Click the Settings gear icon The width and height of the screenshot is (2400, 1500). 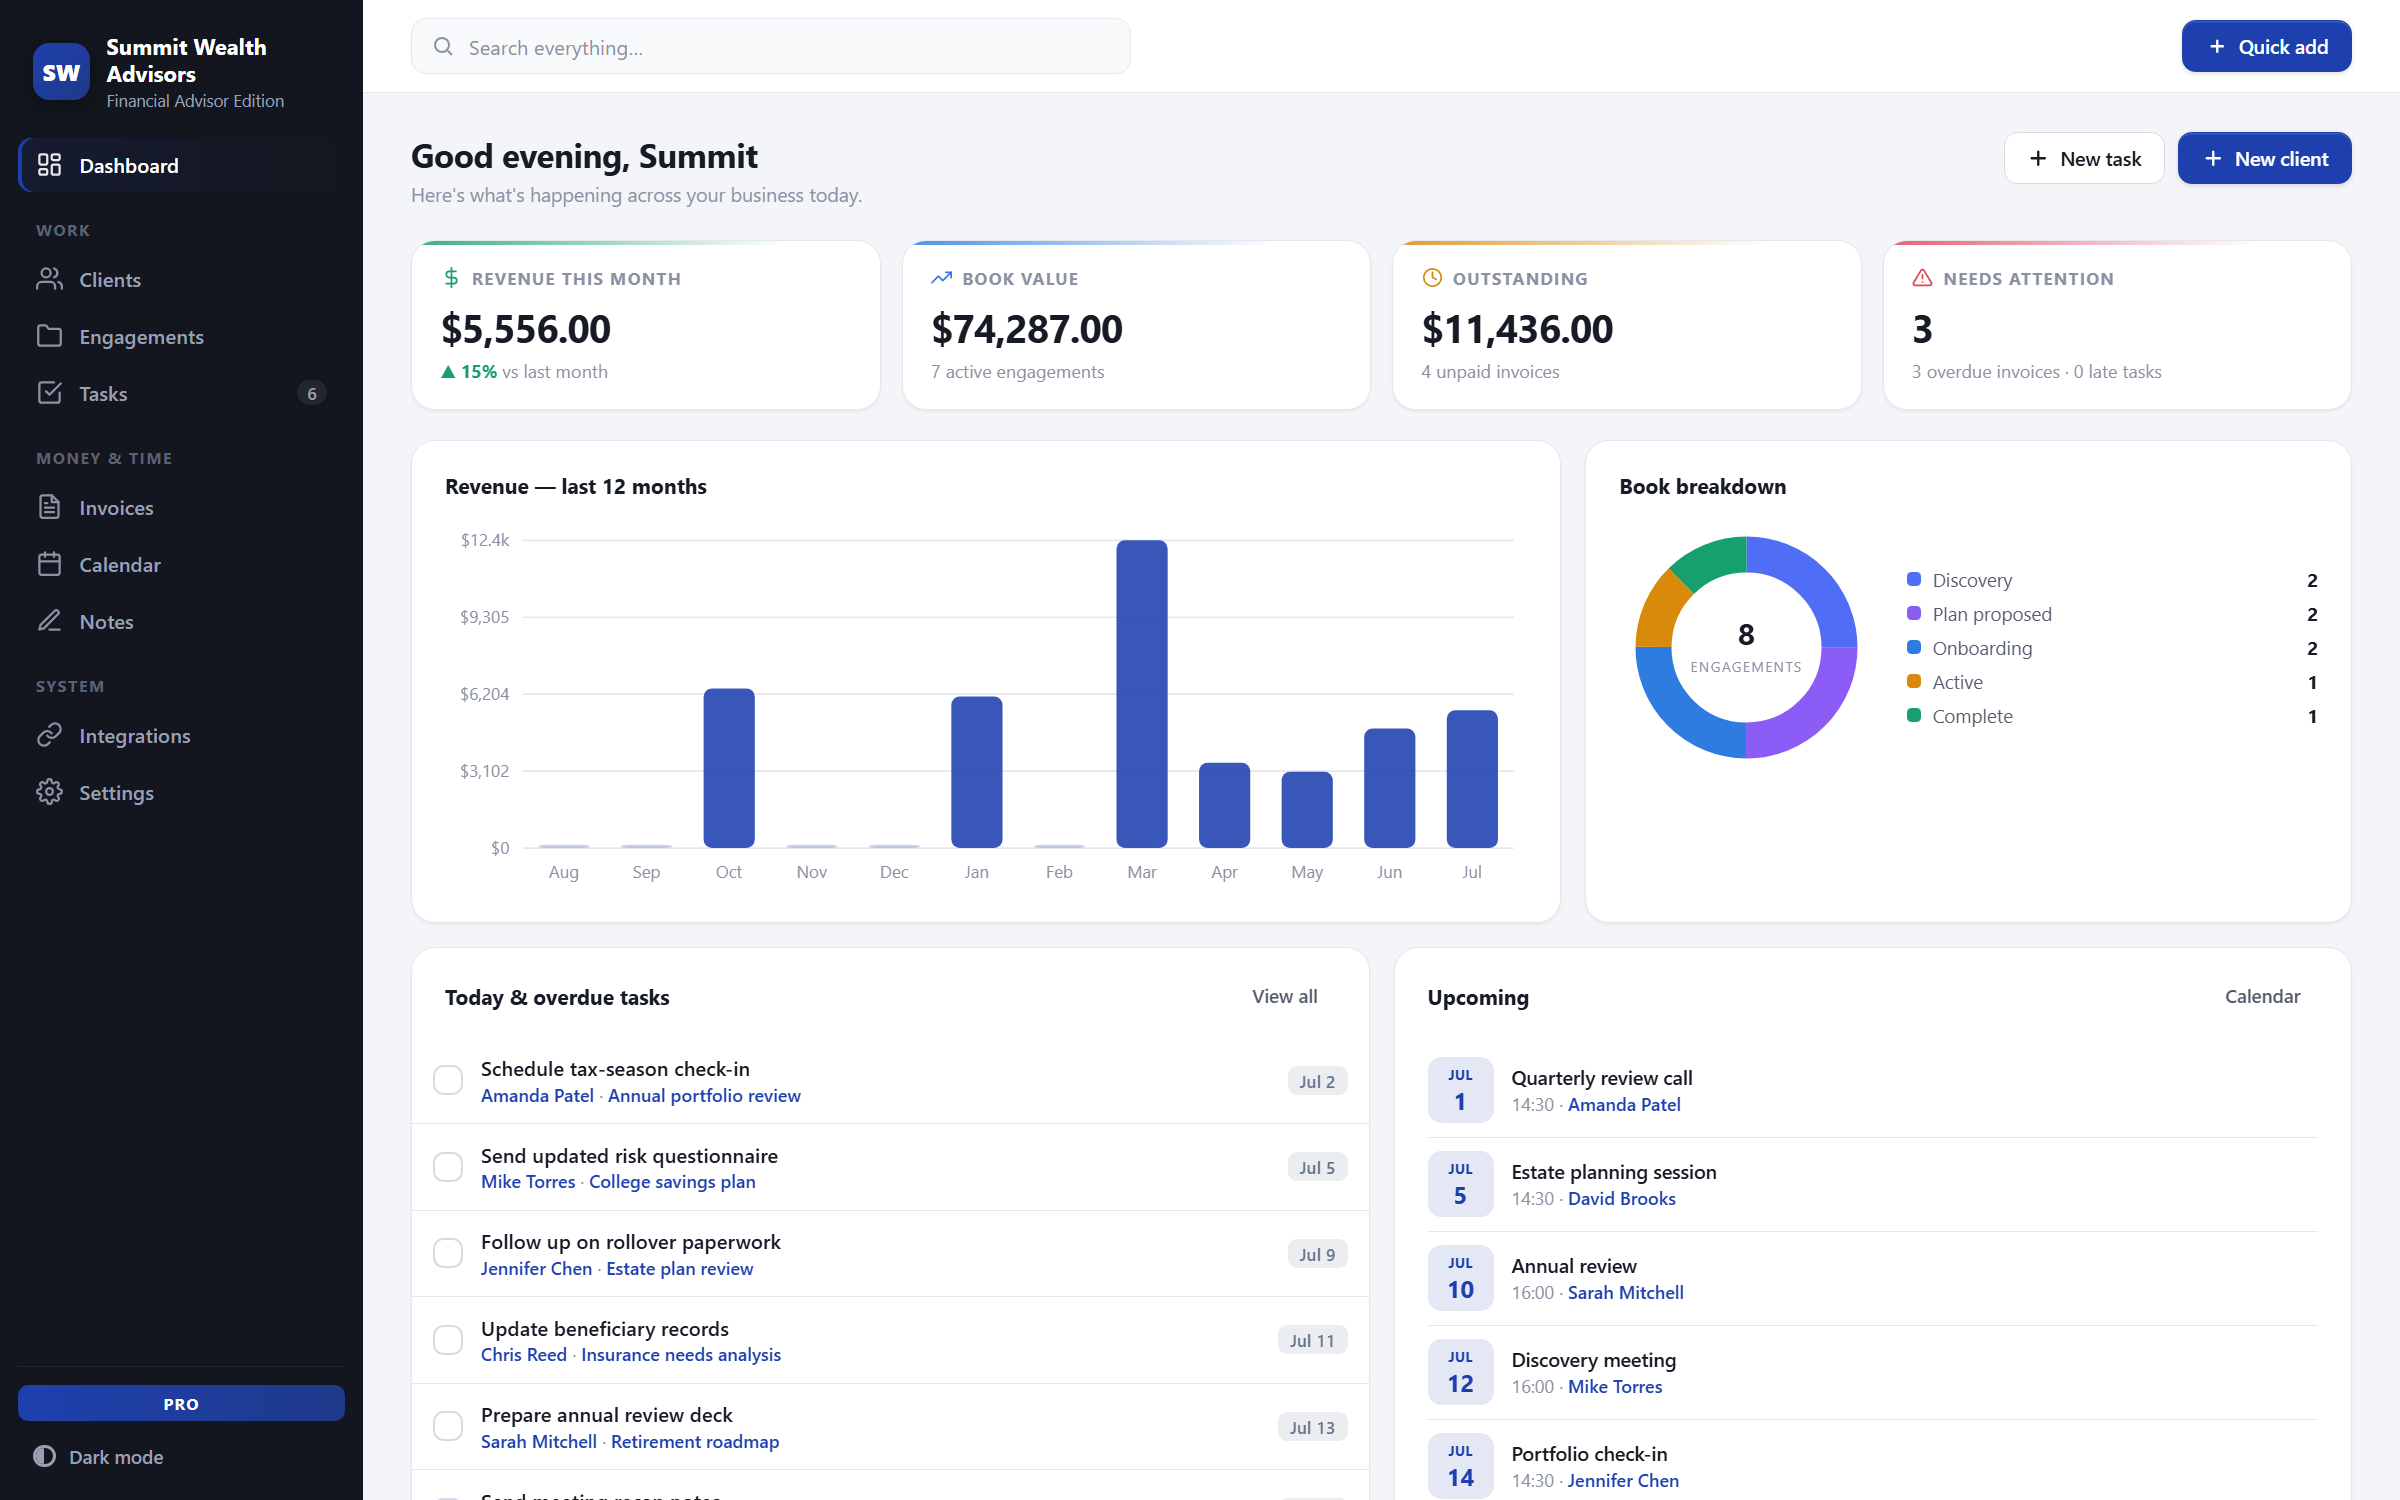click(49, 792)
